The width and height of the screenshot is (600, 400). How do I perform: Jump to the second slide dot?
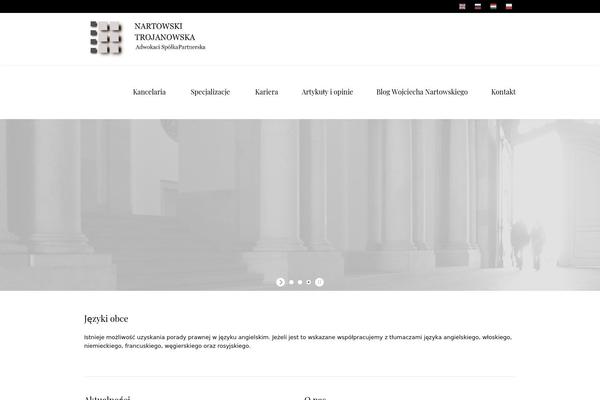coord(300,282)
